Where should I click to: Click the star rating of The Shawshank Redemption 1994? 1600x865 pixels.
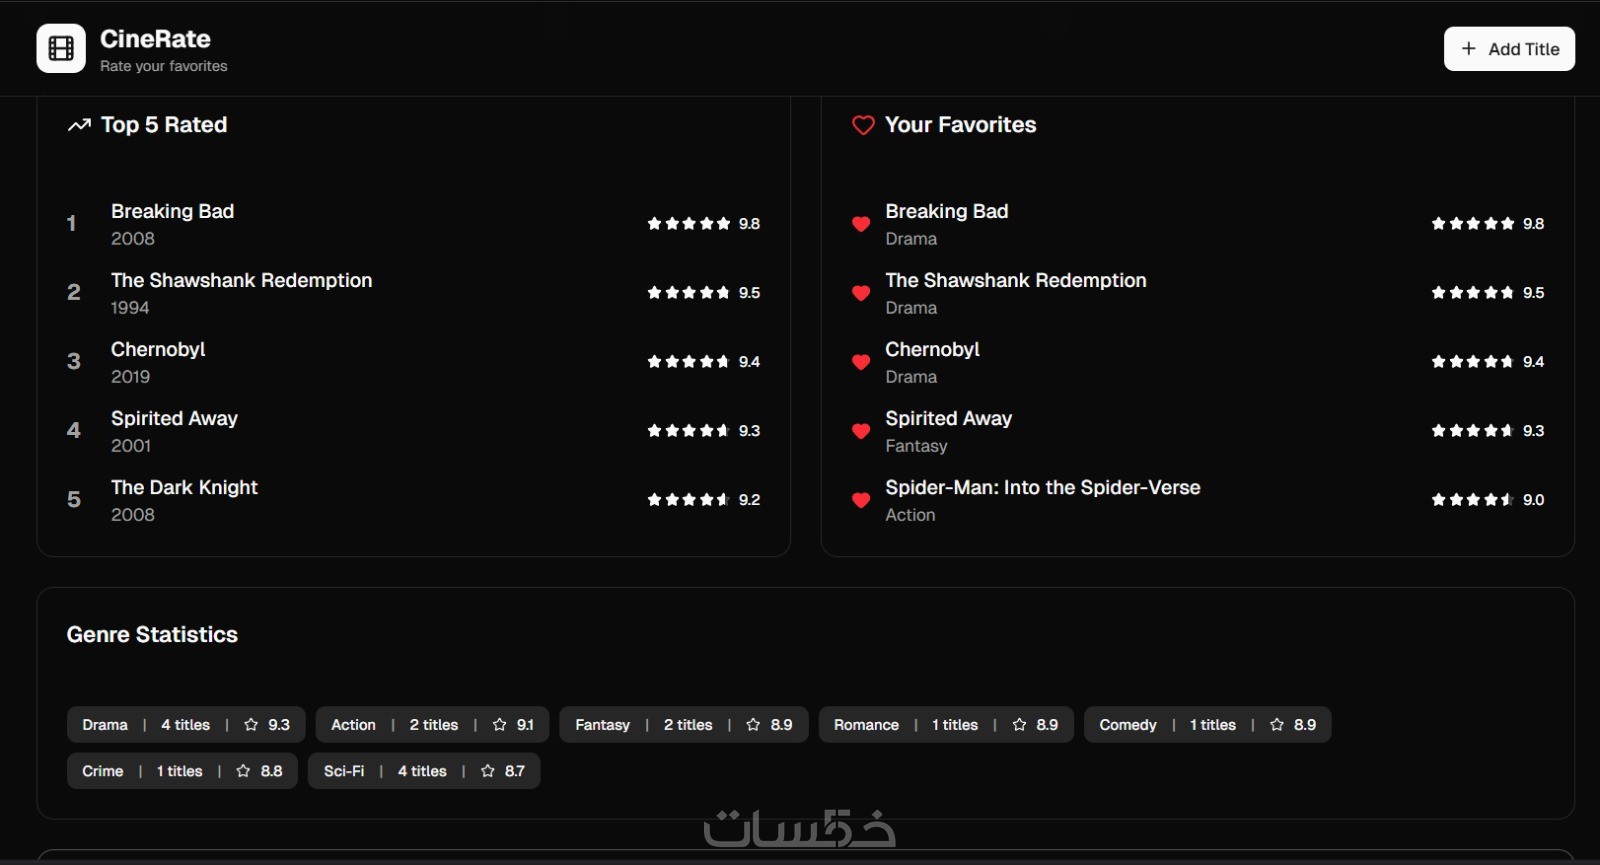pyautogui.click(x=689, y=293)
